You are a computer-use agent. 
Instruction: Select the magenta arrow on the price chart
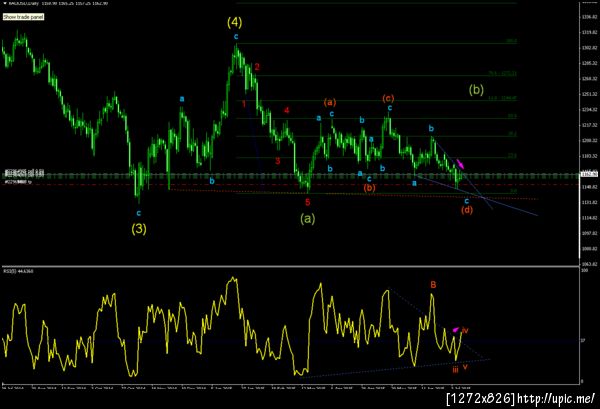(461, 164)
